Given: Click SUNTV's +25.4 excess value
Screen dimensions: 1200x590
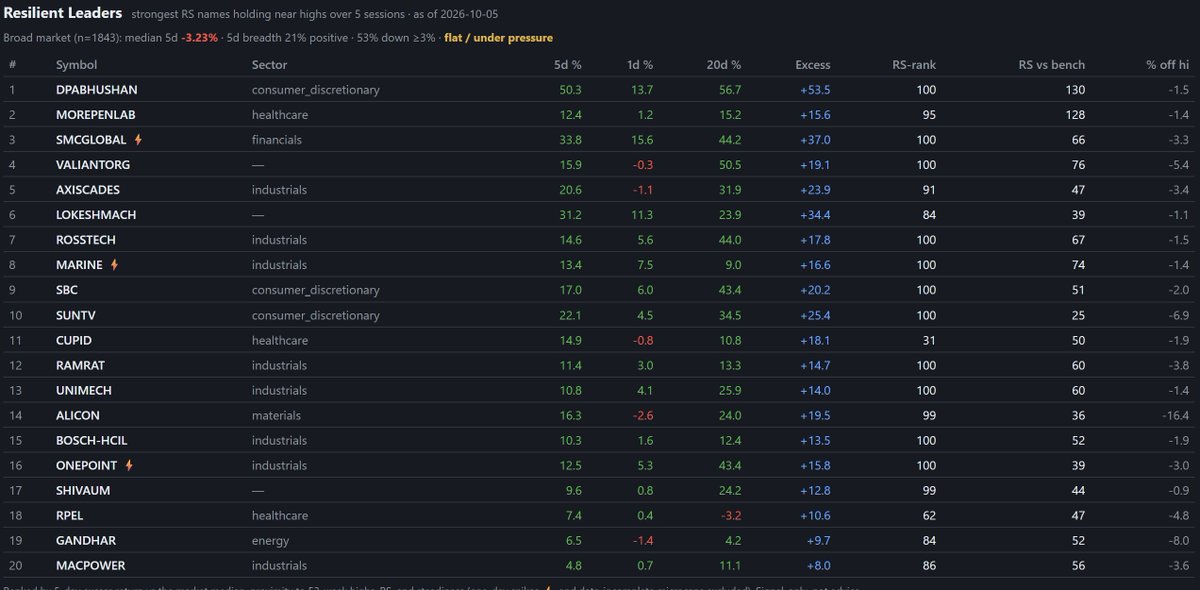Looking at the screenshot, I should 814,315.
